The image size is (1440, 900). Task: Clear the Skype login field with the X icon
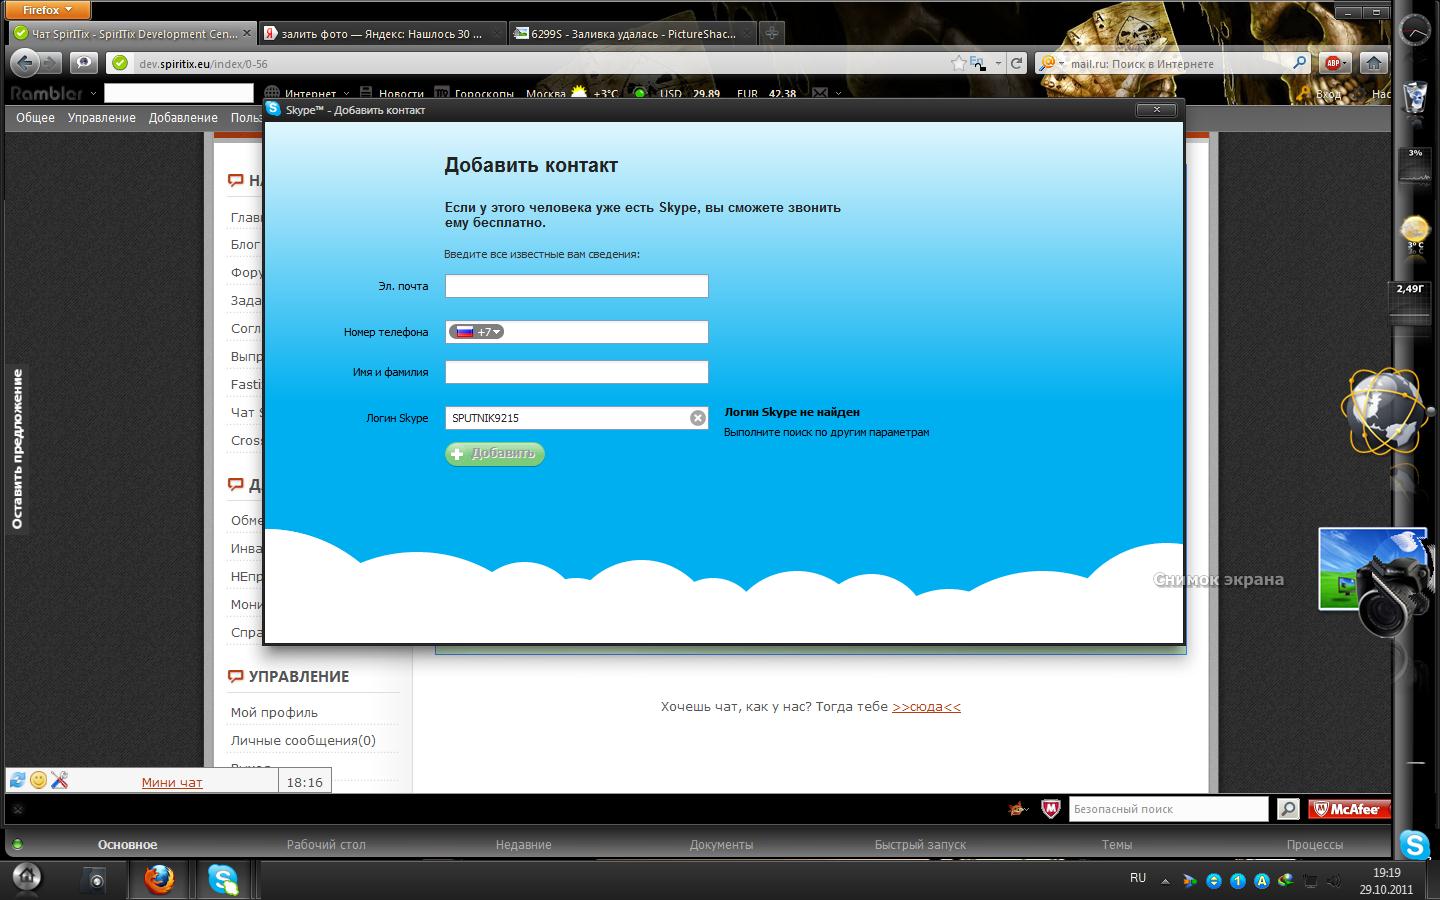click(x=698, y=418)
